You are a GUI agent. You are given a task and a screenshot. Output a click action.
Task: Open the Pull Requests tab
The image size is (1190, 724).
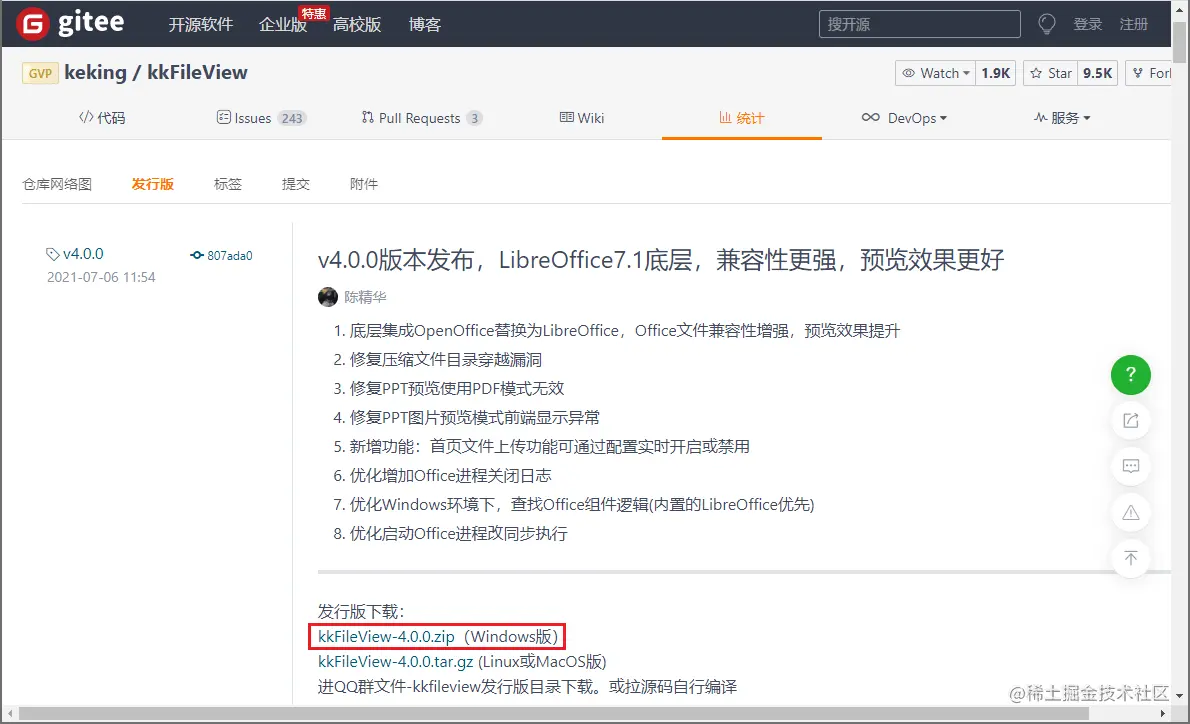421,118
